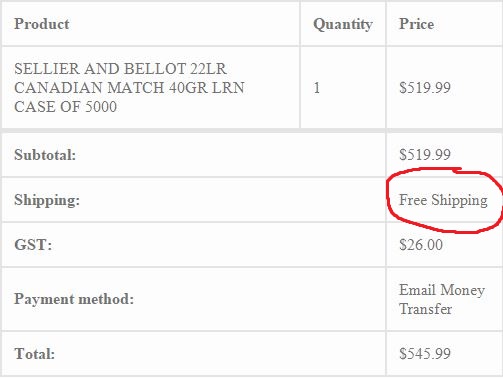This screenshot has height=378, width=503.
Task: Click the quantity value 1
Action: pos(317,88)
